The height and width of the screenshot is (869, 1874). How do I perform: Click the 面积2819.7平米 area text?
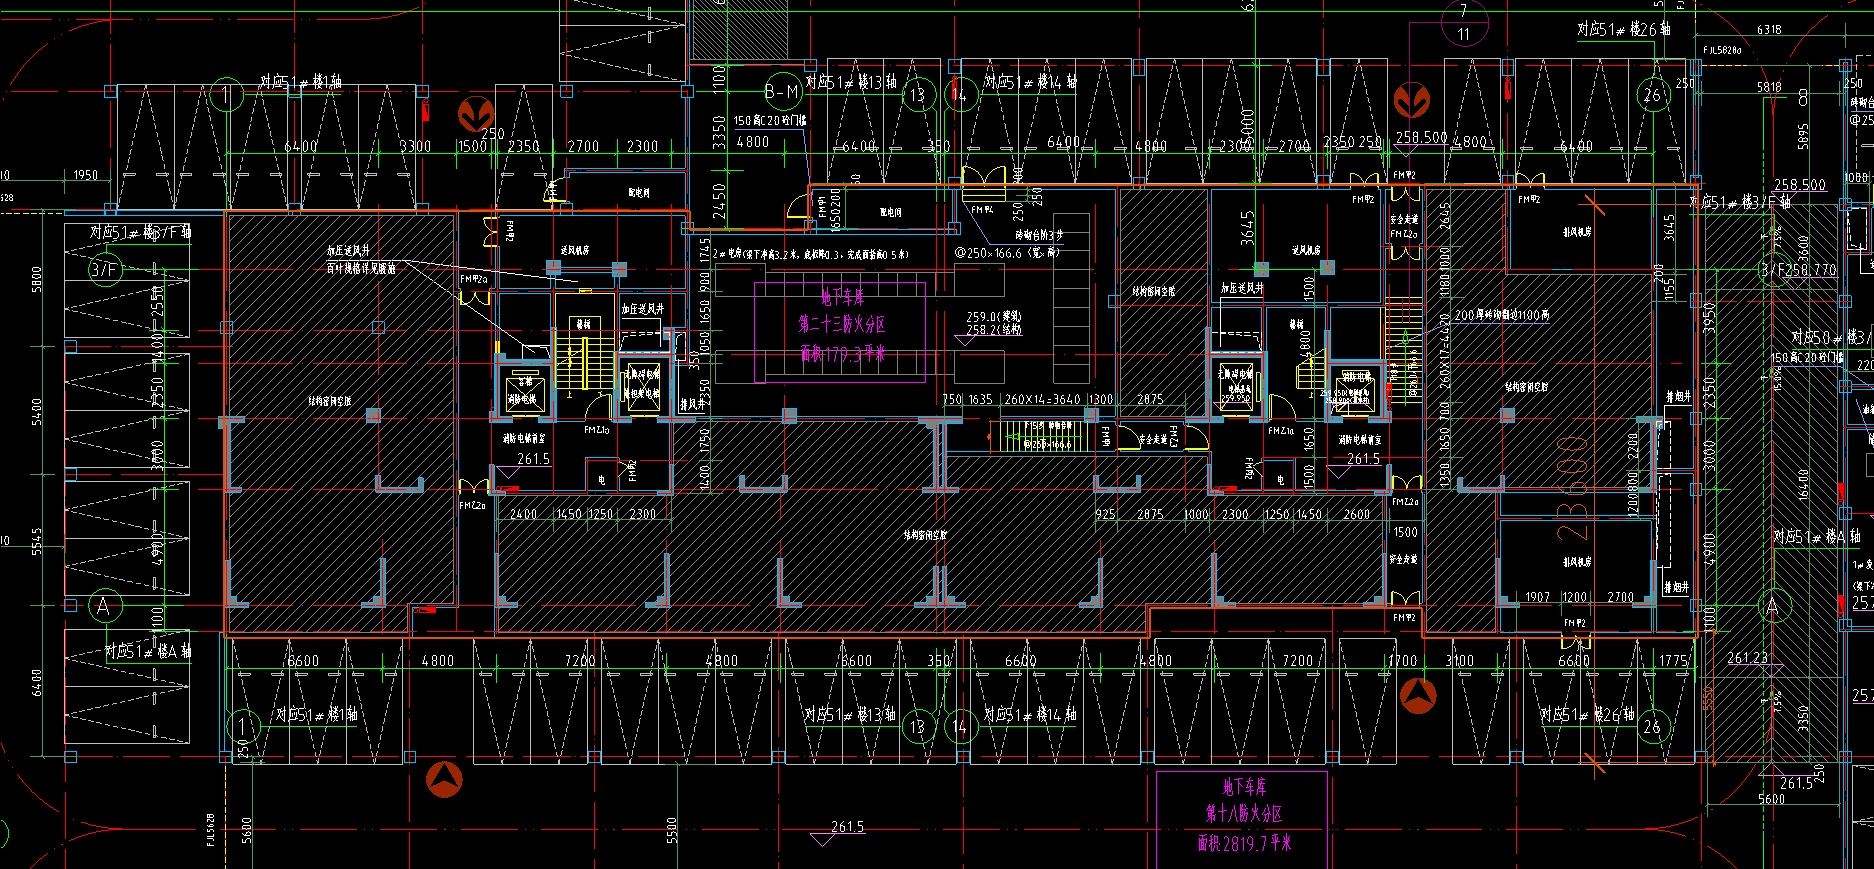click(x=1244, y=843)
